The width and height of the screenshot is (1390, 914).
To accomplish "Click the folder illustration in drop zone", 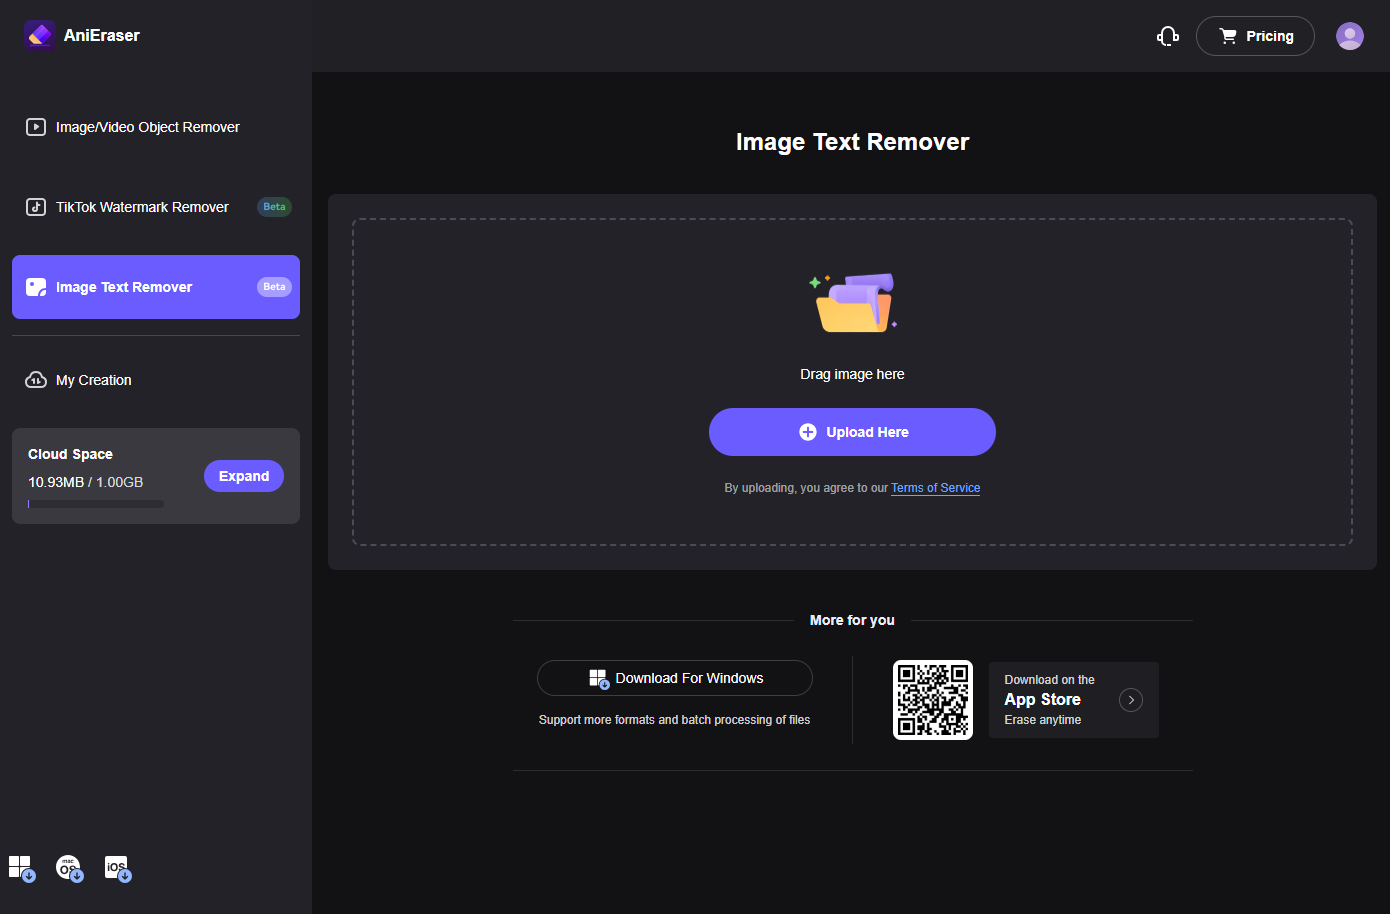I will (x=853, y=302).
